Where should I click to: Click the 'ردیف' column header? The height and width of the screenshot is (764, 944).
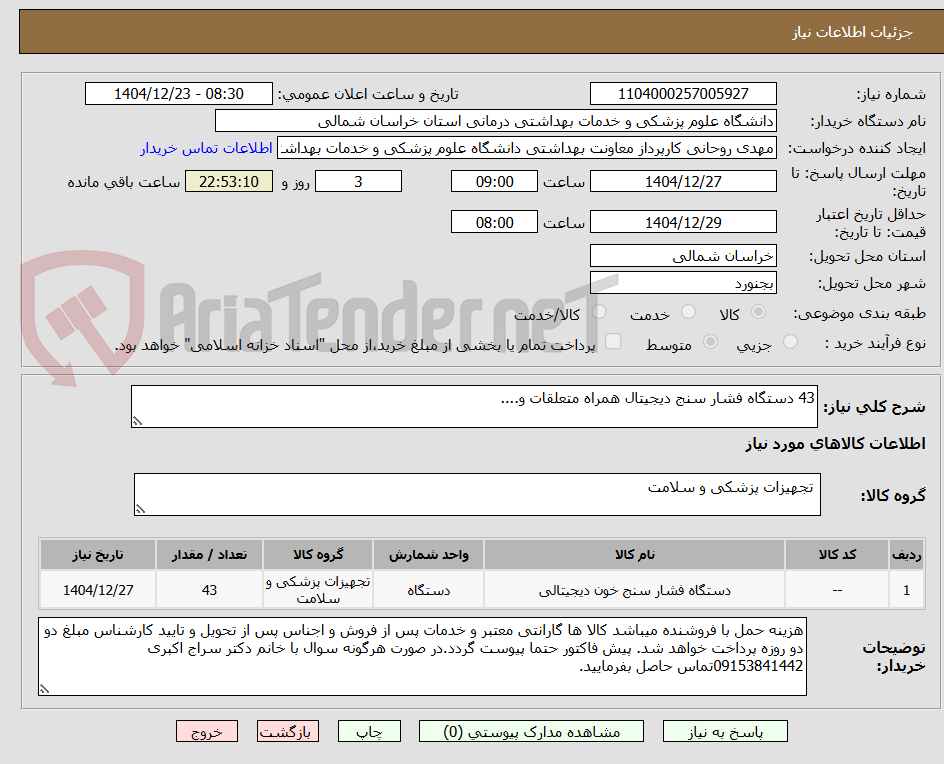pyautogui.click(x=906, y=554)
